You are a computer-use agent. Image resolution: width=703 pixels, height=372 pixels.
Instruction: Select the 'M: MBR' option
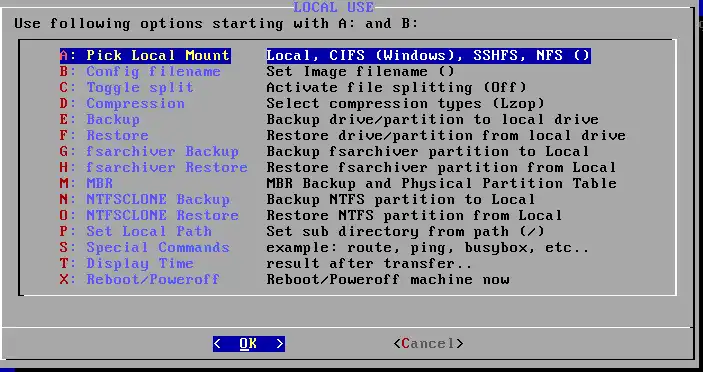87,183
